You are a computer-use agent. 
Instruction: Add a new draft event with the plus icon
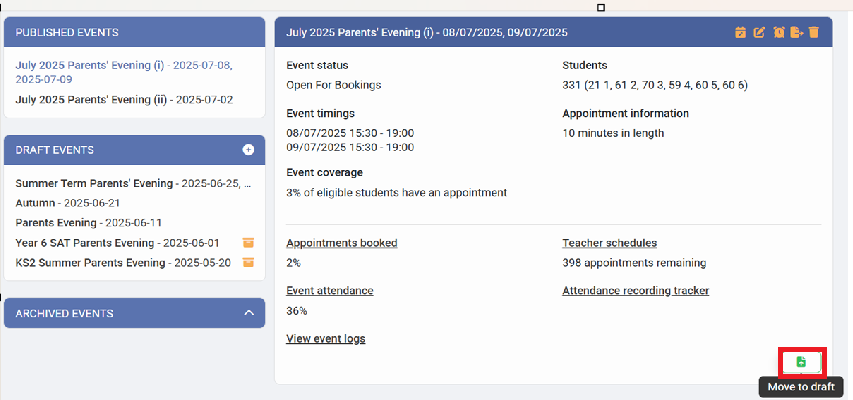click(x=248, y=150)
